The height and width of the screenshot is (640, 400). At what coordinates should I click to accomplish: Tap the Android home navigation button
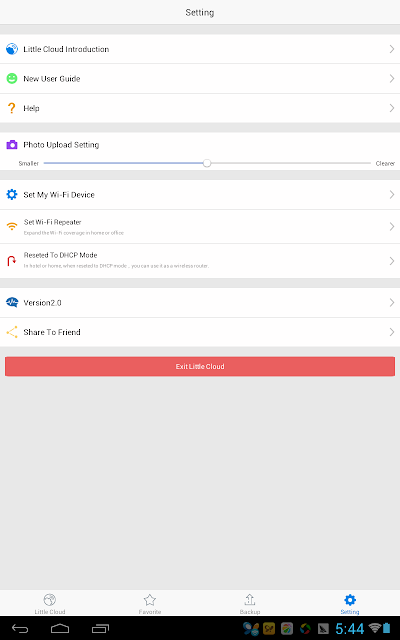point(60,629)
